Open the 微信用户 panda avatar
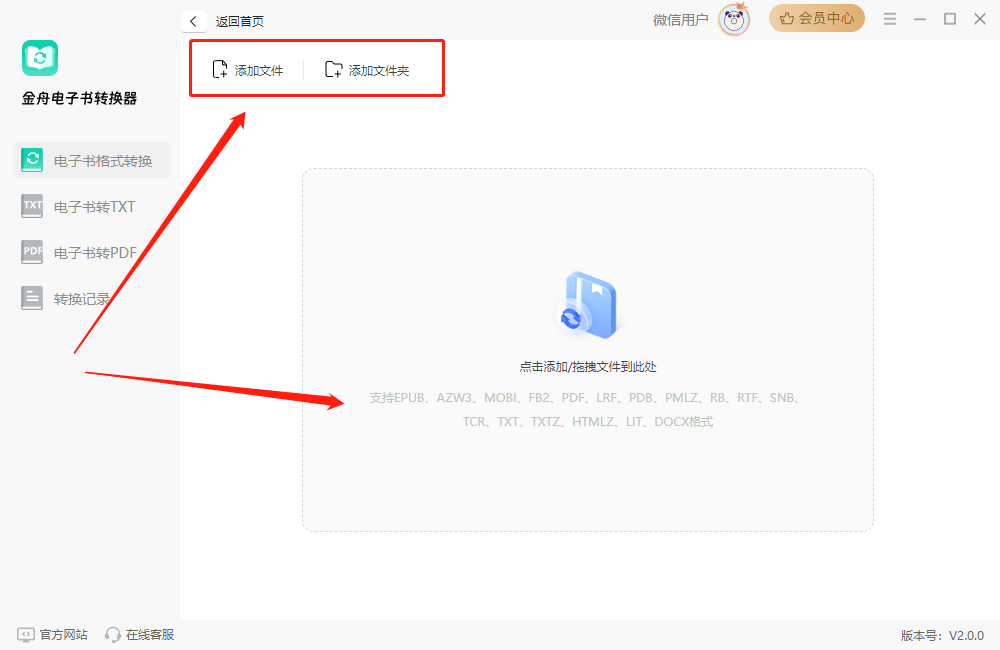Screen dimensions: 1000x650 734,19
